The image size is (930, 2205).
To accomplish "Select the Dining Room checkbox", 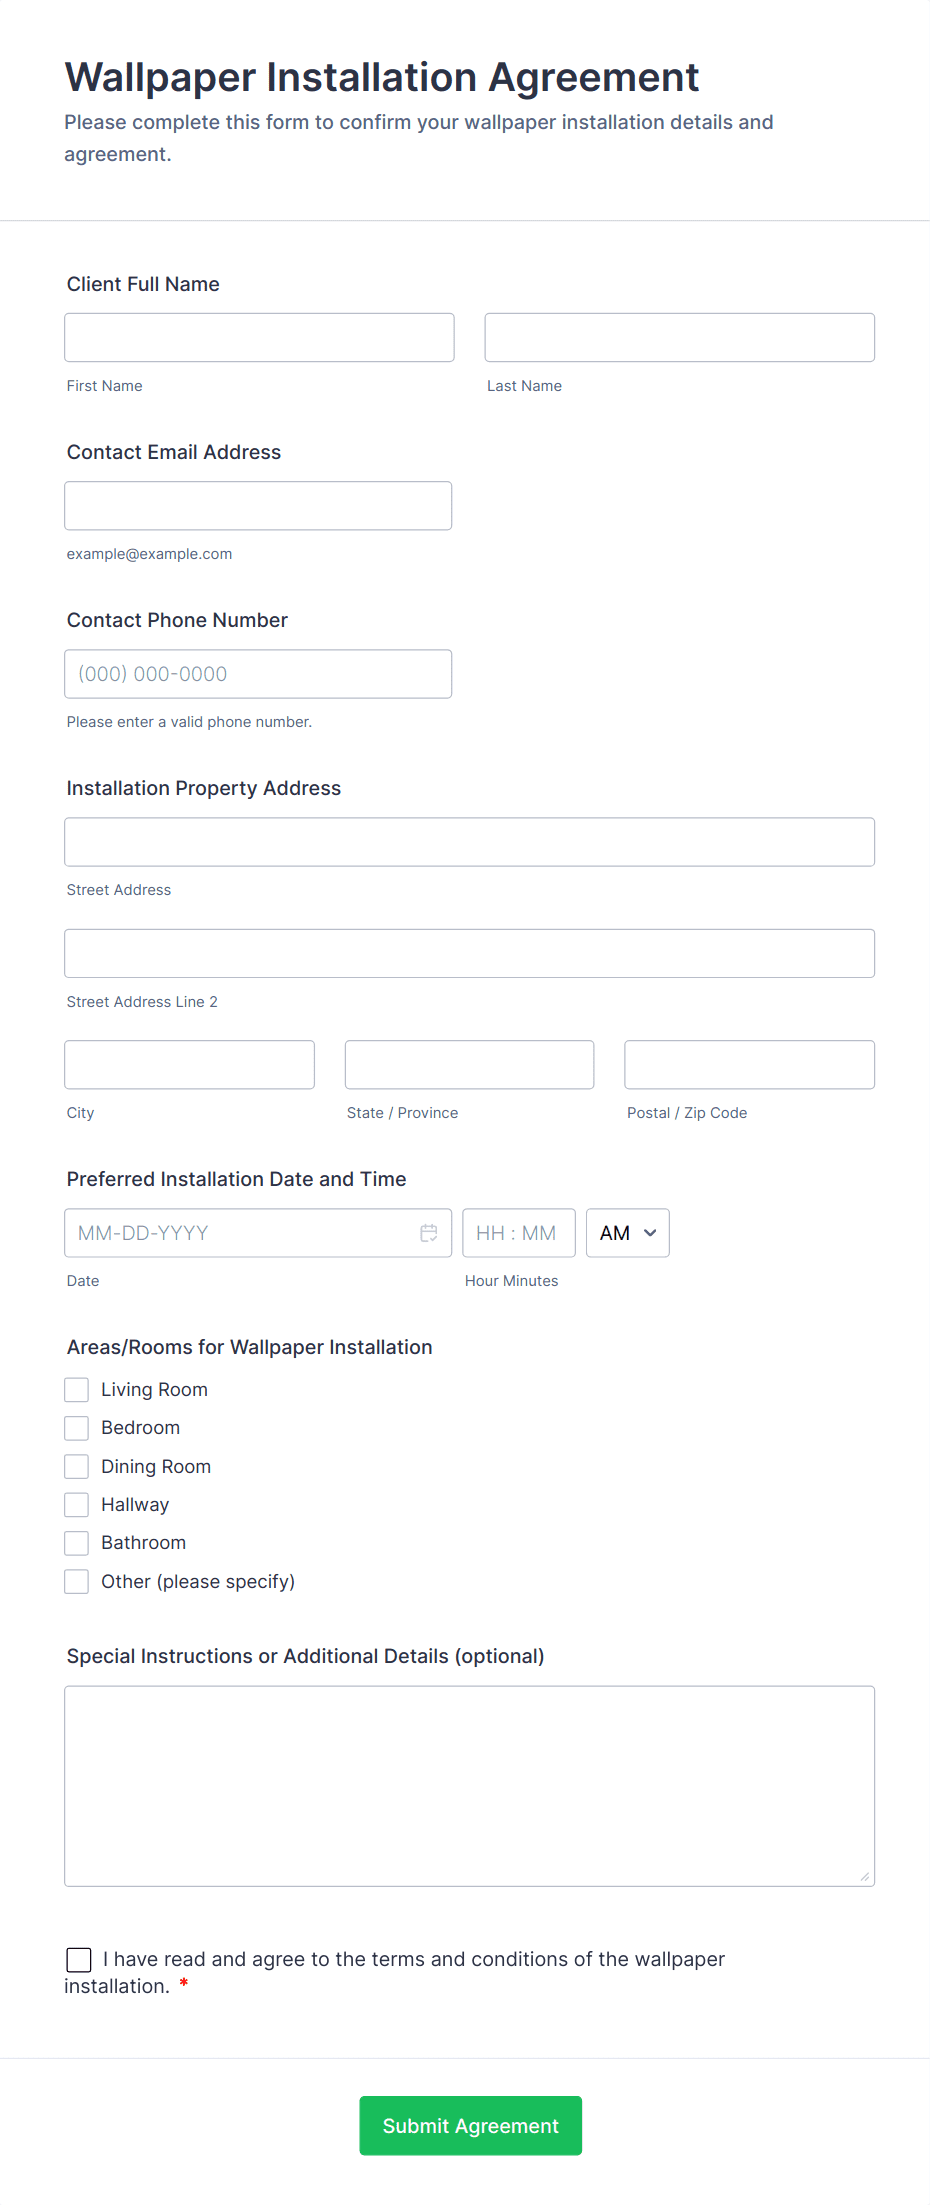I will click(x=77, y=1467).
